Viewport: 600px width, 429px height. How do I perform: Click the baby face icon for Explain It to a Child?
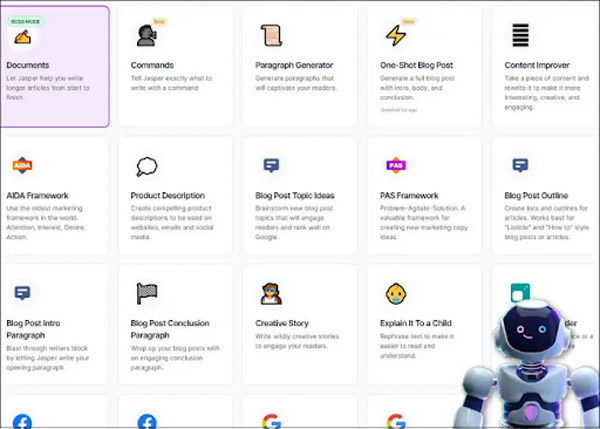click(396, 293)
